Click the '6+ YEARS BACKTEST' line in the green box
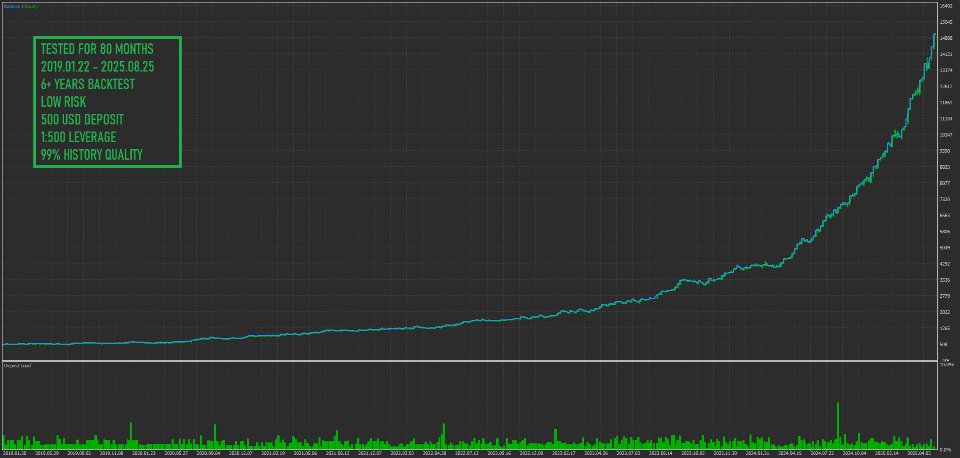 pyautogui.click(x=88, y=84)
